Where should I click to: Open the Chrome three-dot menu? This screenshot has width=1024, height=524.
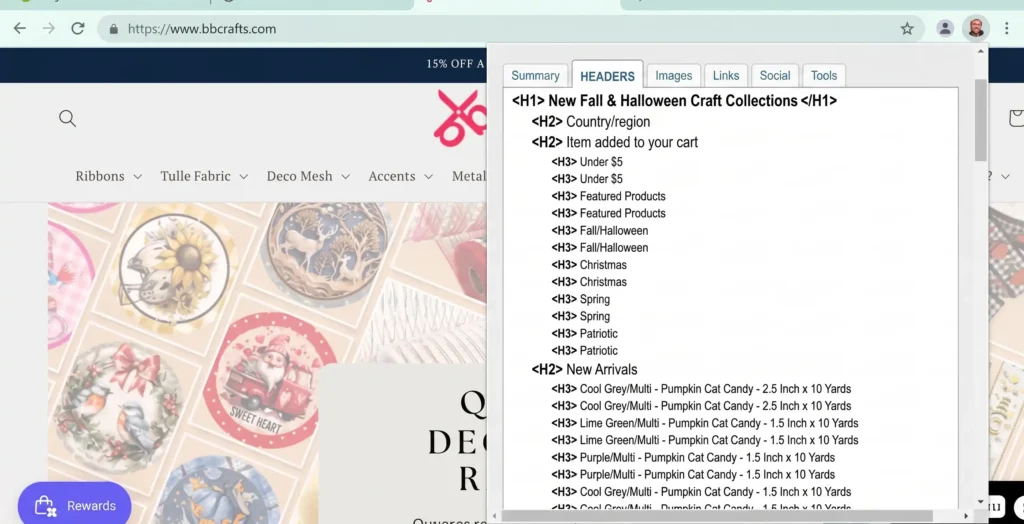(1007, 28)
